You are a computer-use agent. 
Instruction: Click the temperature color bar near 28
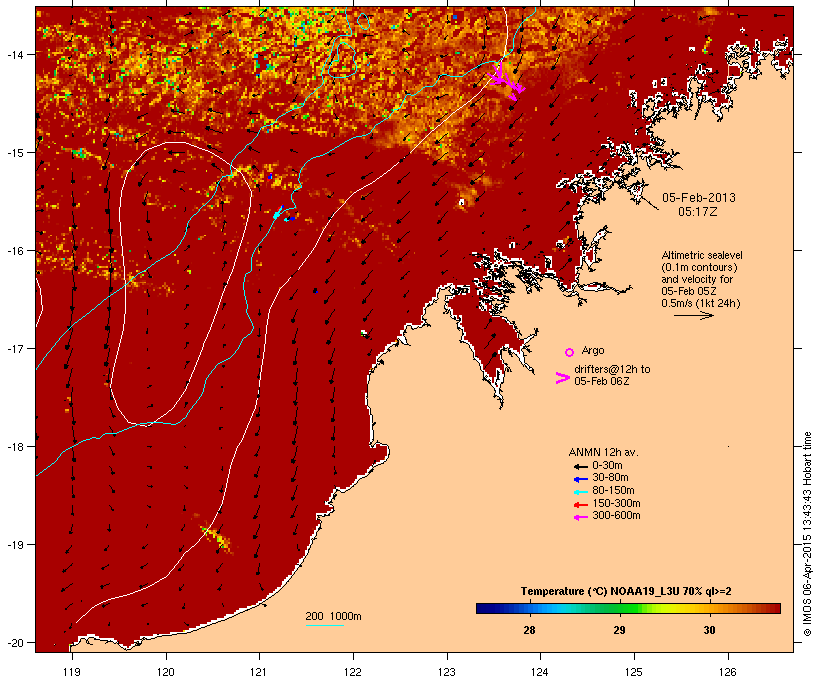(529, 608)
